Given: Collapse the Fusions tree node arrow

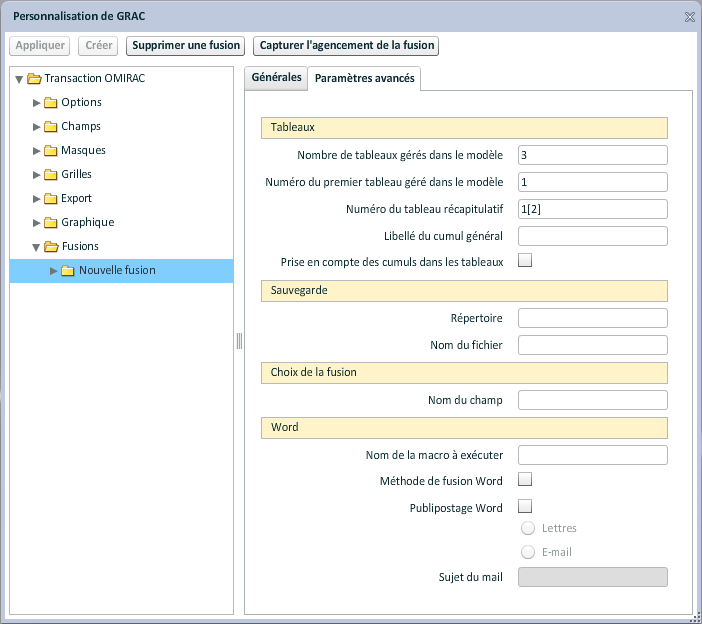Looking at the screenshot, I should [x=37, y=247].
